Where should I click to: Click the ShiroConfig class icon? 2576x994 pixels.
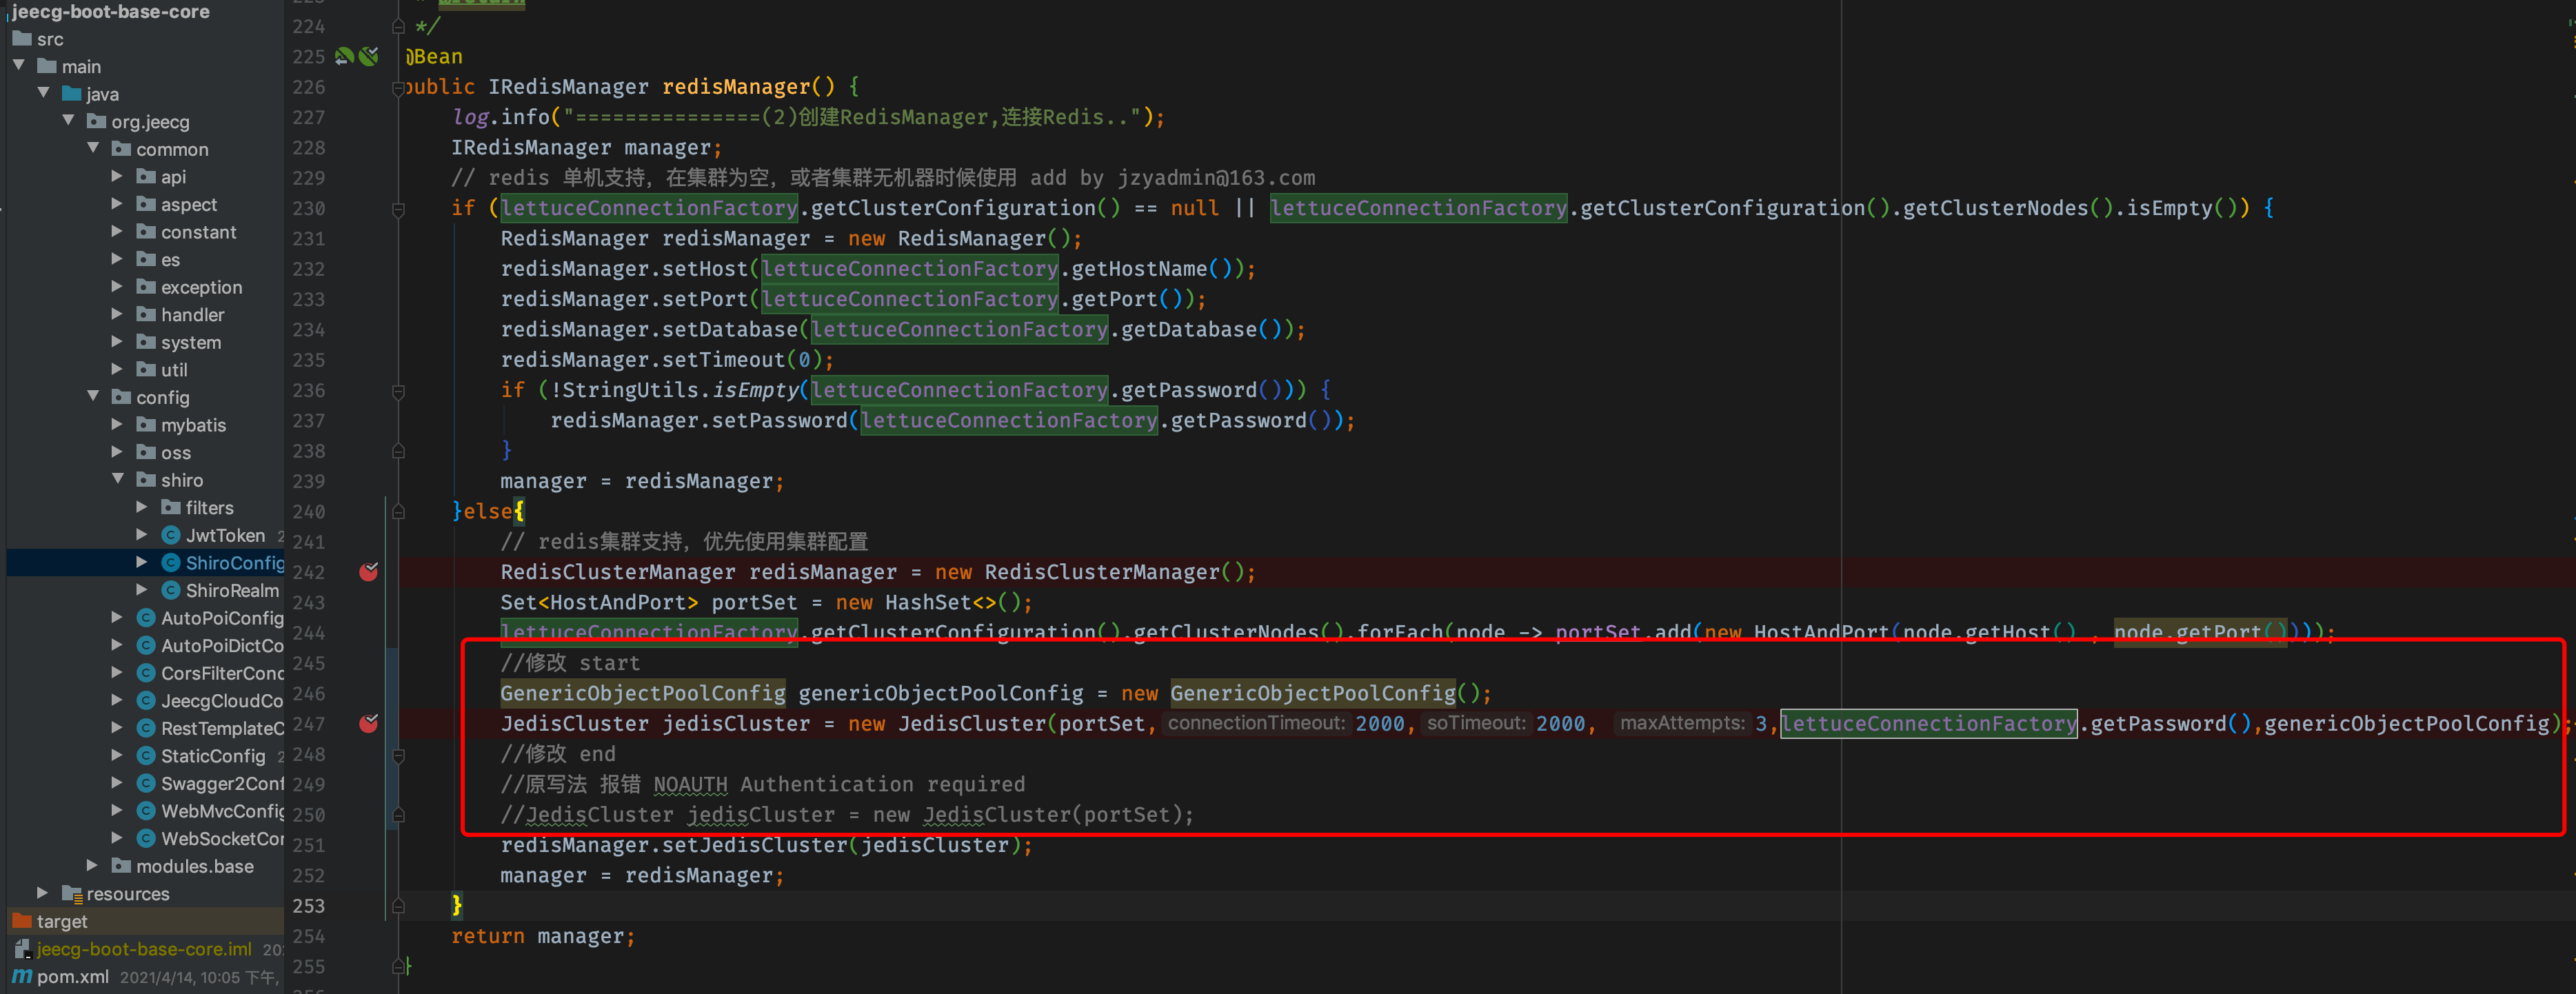pos(171,563)
